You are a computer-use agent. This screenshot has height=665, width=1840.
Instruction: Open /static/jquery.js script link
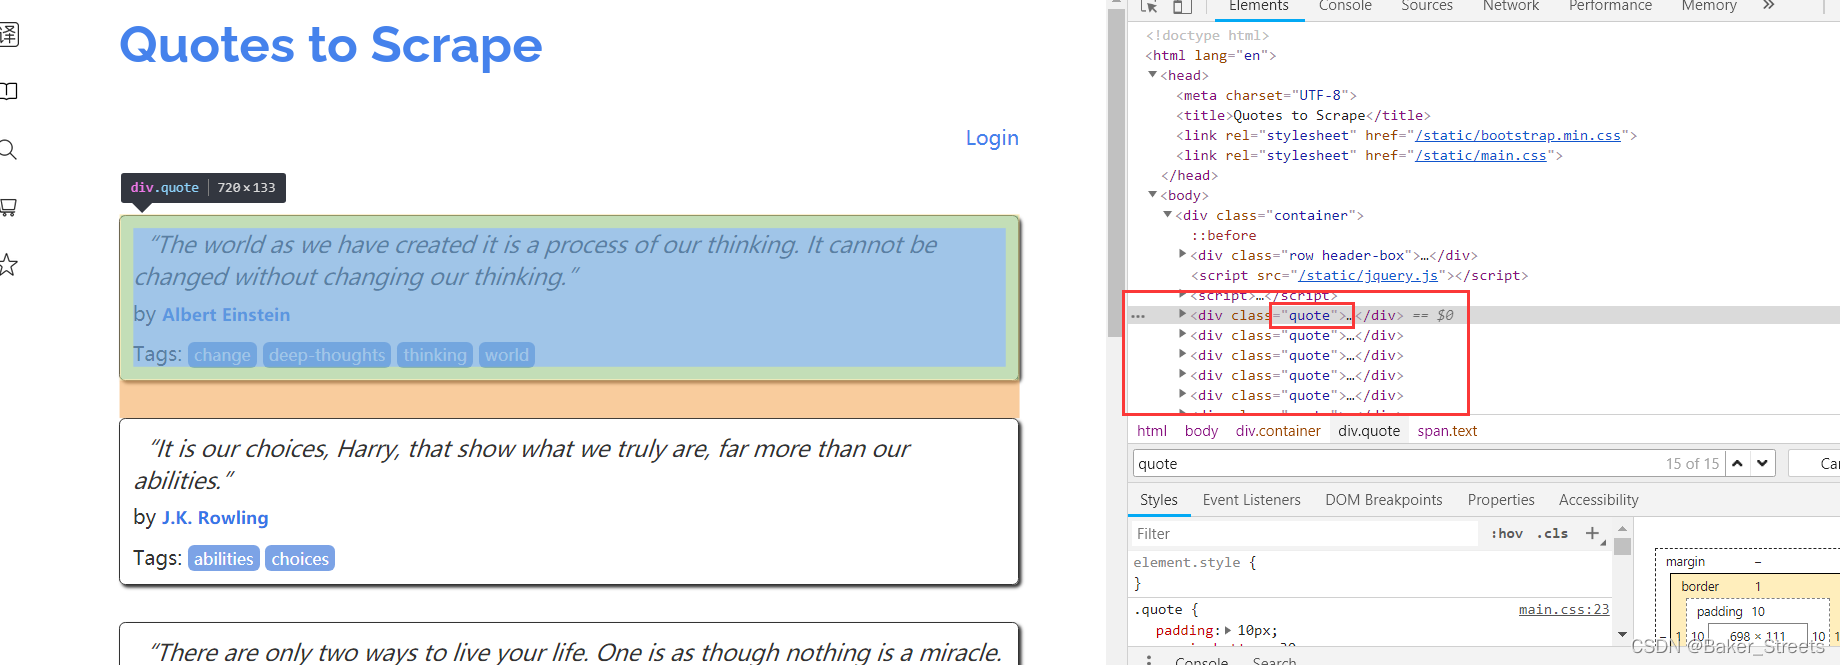click(x=1369, y=275)
